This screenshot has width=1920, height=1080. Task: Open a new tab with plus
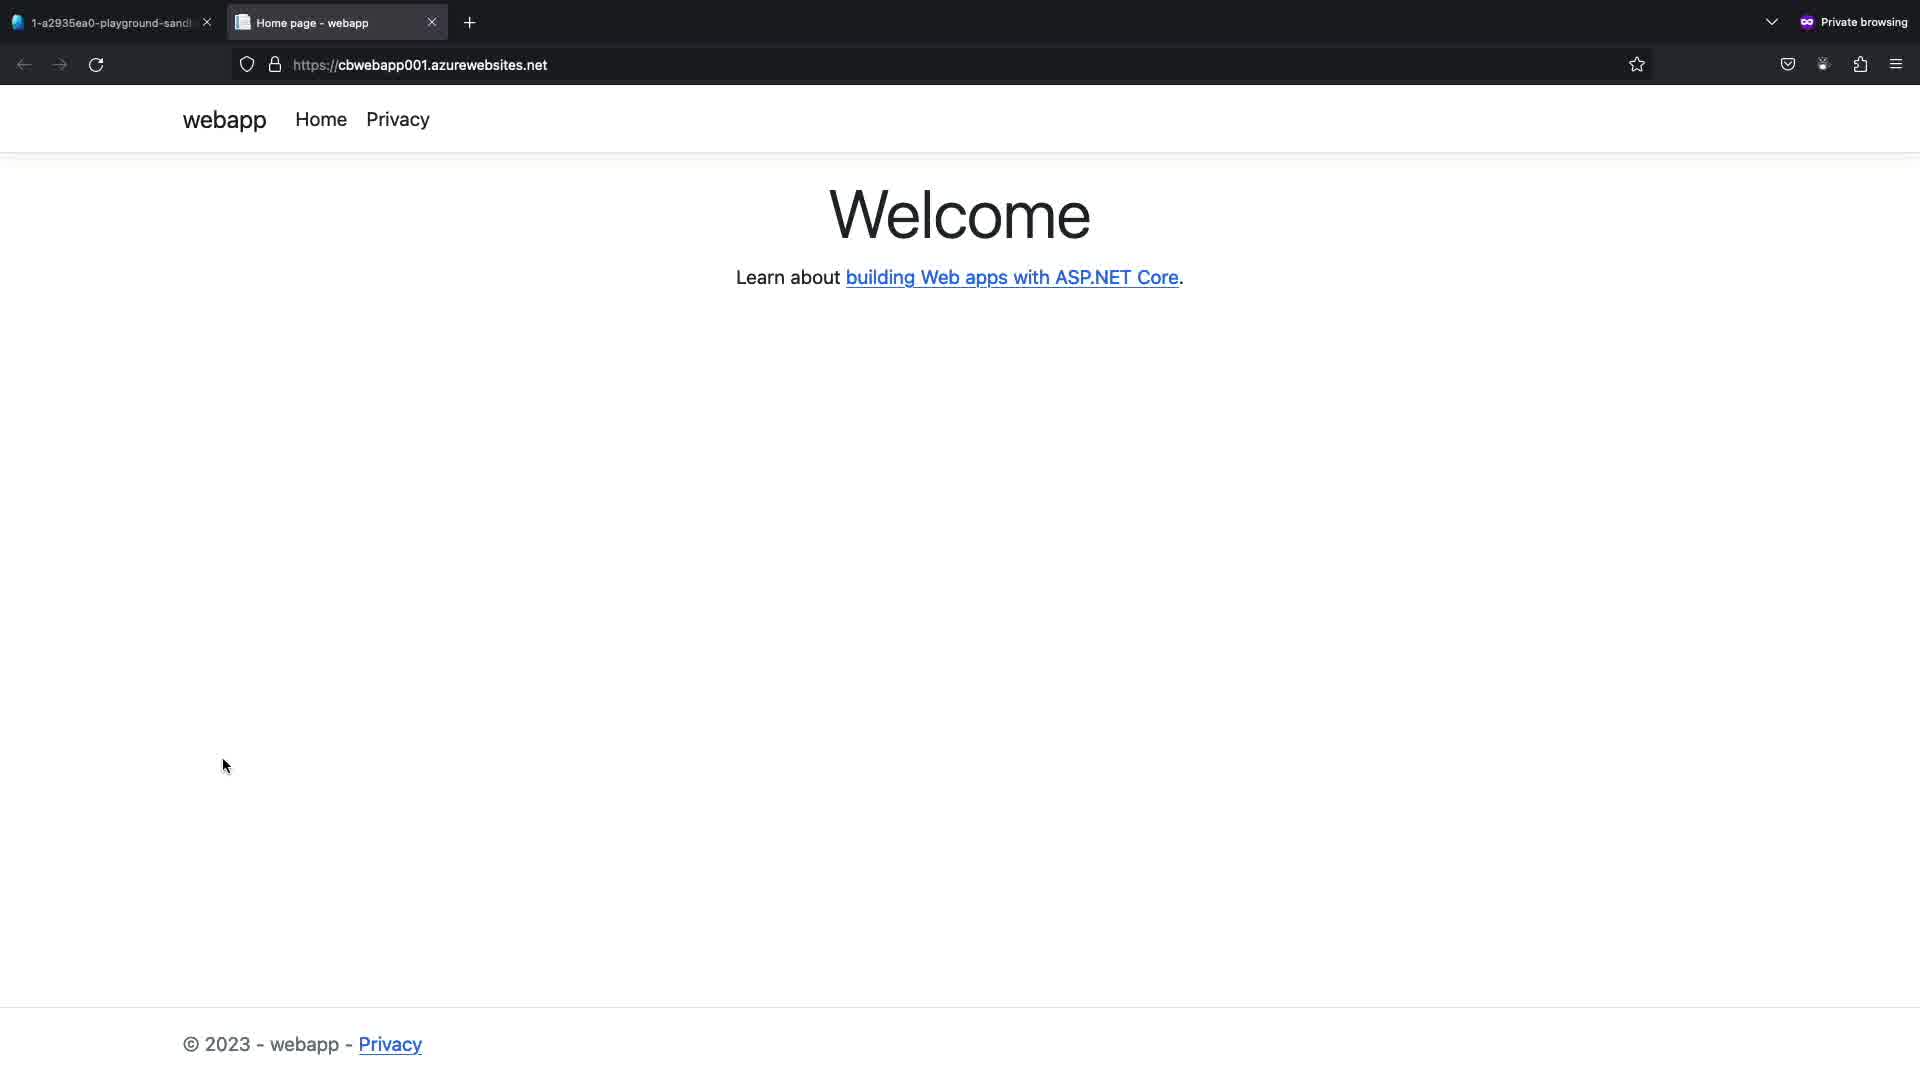(470, 22)
